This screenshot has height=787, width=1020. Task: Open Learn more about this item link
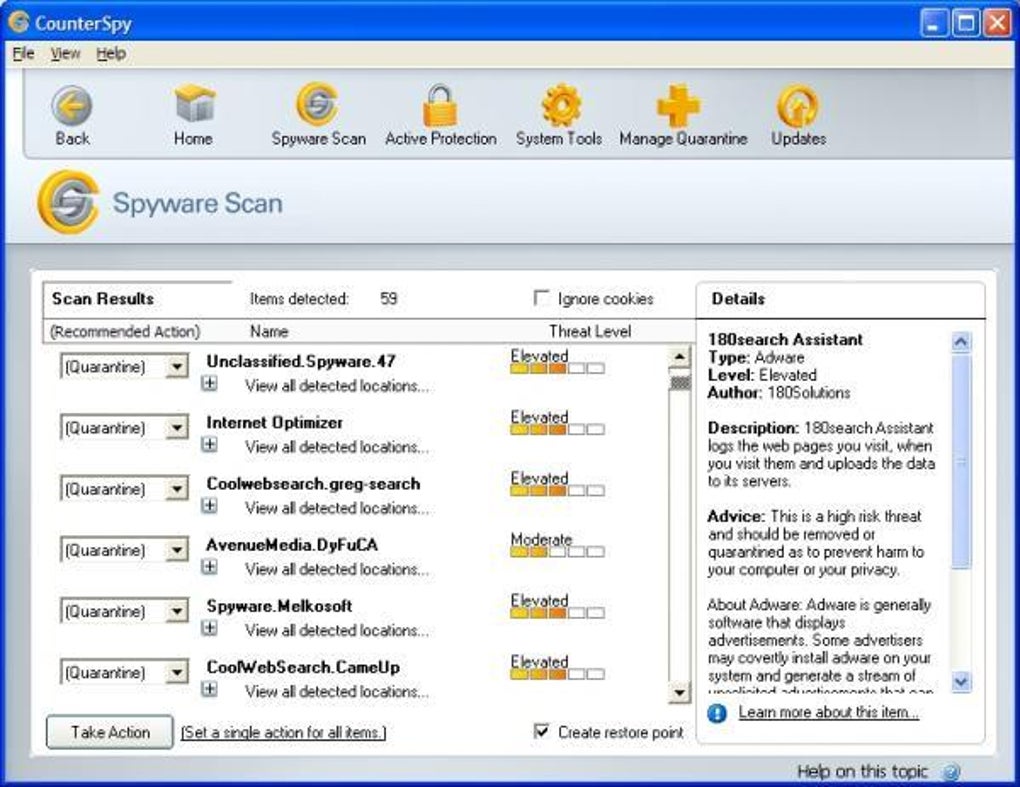[829, 712]
